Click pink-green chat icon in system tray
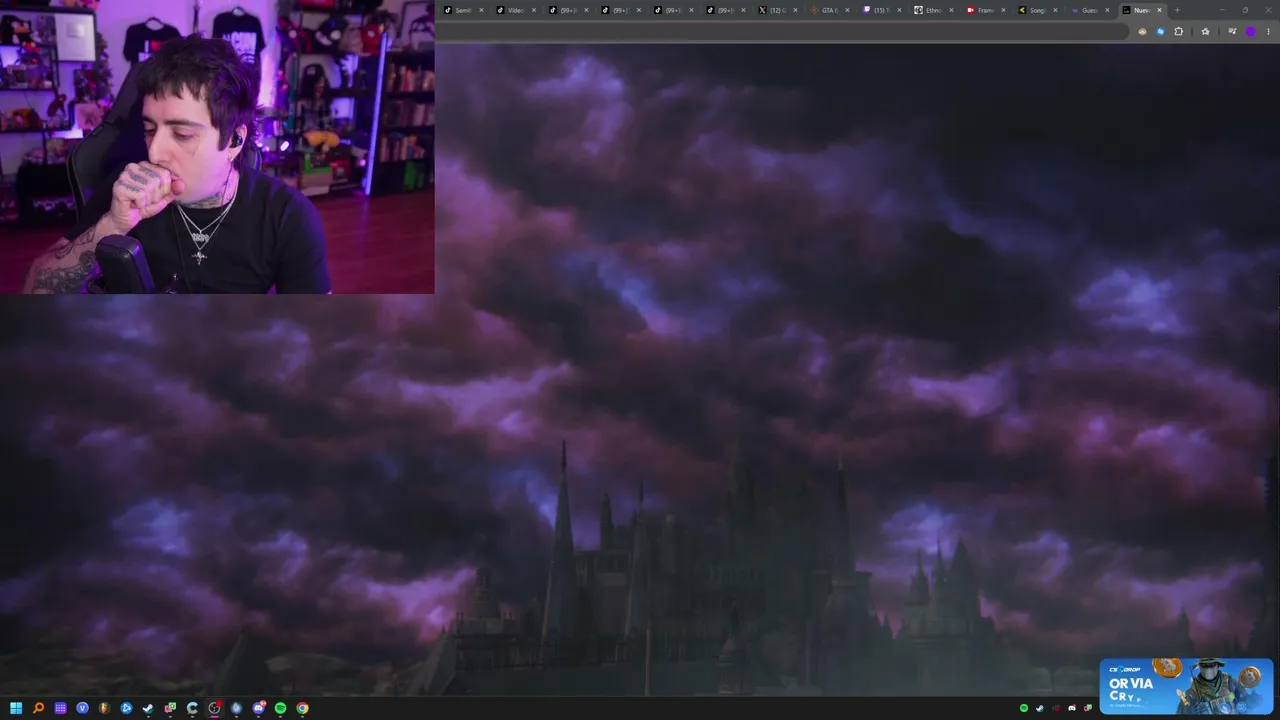Viewport: 1280px width, 720px height. 1088,708
